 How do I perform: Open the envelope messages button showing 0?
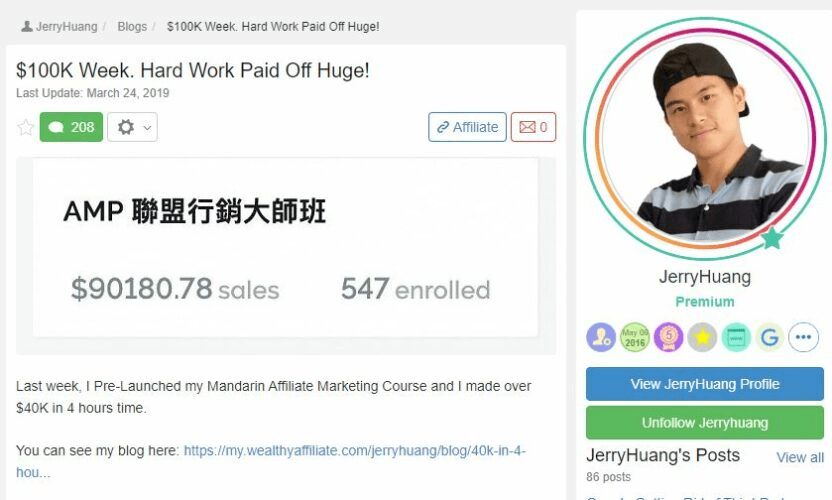[533, 127]
